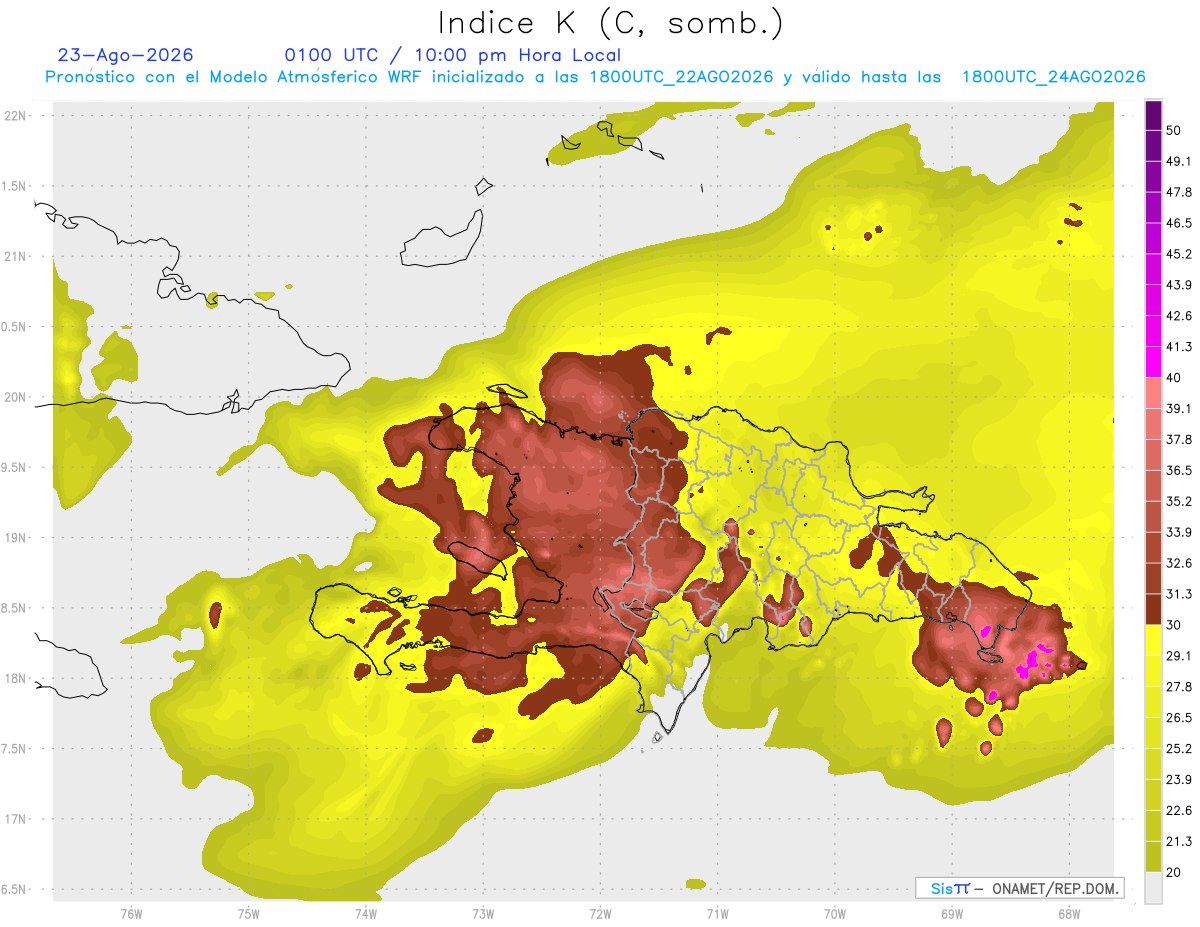
Task: Click the legend value "42.6"
Action: point(1179,316)
